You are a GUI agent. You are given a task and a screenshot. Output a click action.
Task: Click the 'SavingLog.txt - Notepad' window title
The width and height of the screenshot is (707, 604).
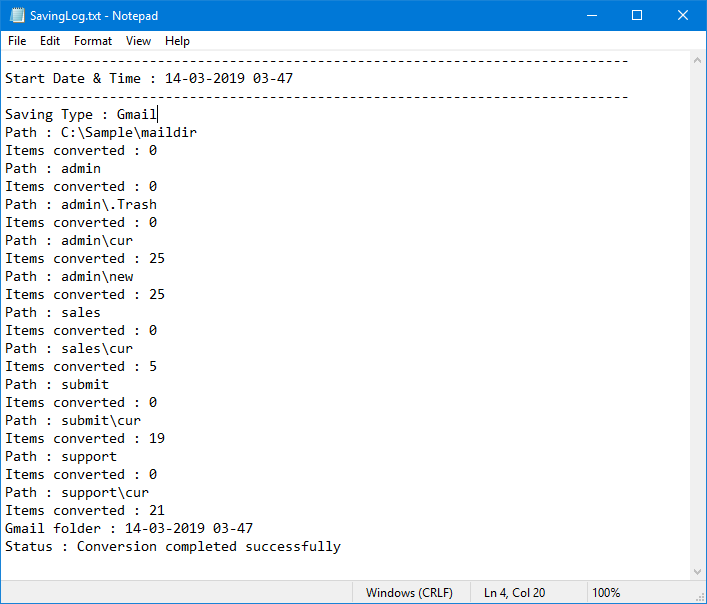[x=94, y=16]
